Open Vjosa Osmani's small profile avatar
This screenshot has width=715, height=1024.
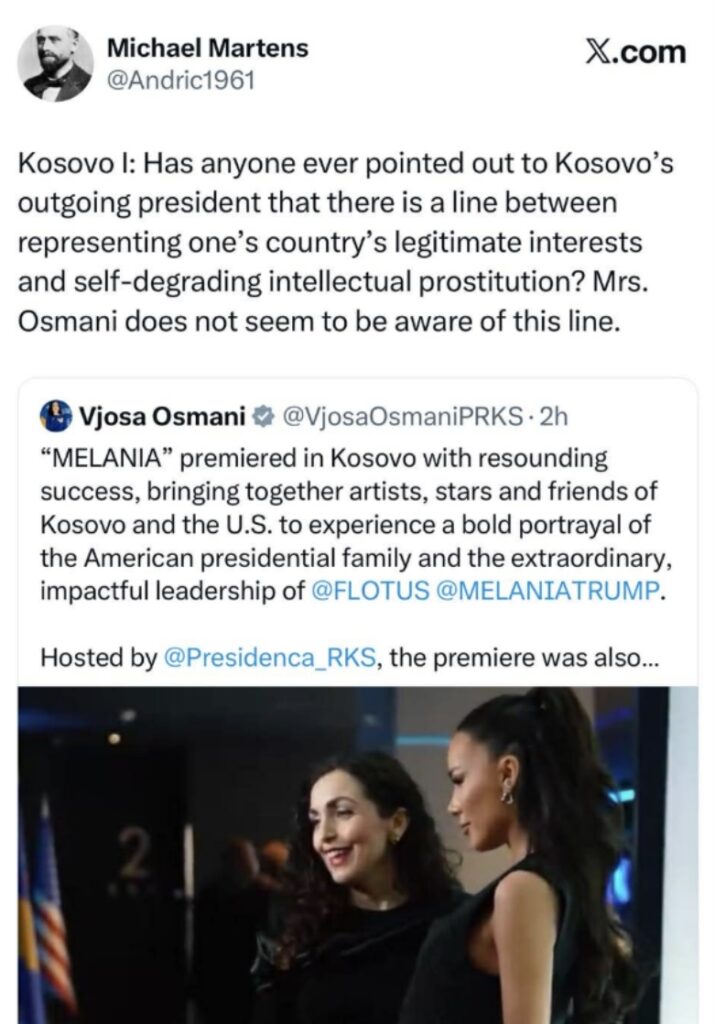pyautogui.click(x=56, y=415)
